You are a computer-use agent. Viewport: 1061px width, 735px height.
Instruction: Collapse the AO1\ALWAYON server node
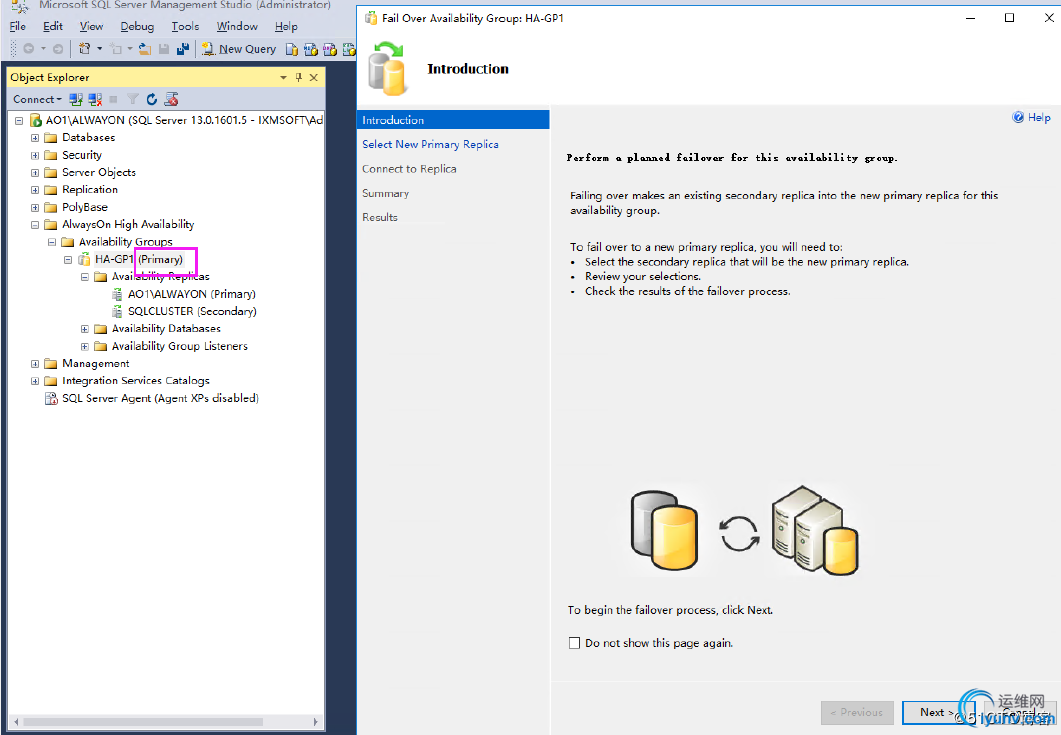click(19, 121)
